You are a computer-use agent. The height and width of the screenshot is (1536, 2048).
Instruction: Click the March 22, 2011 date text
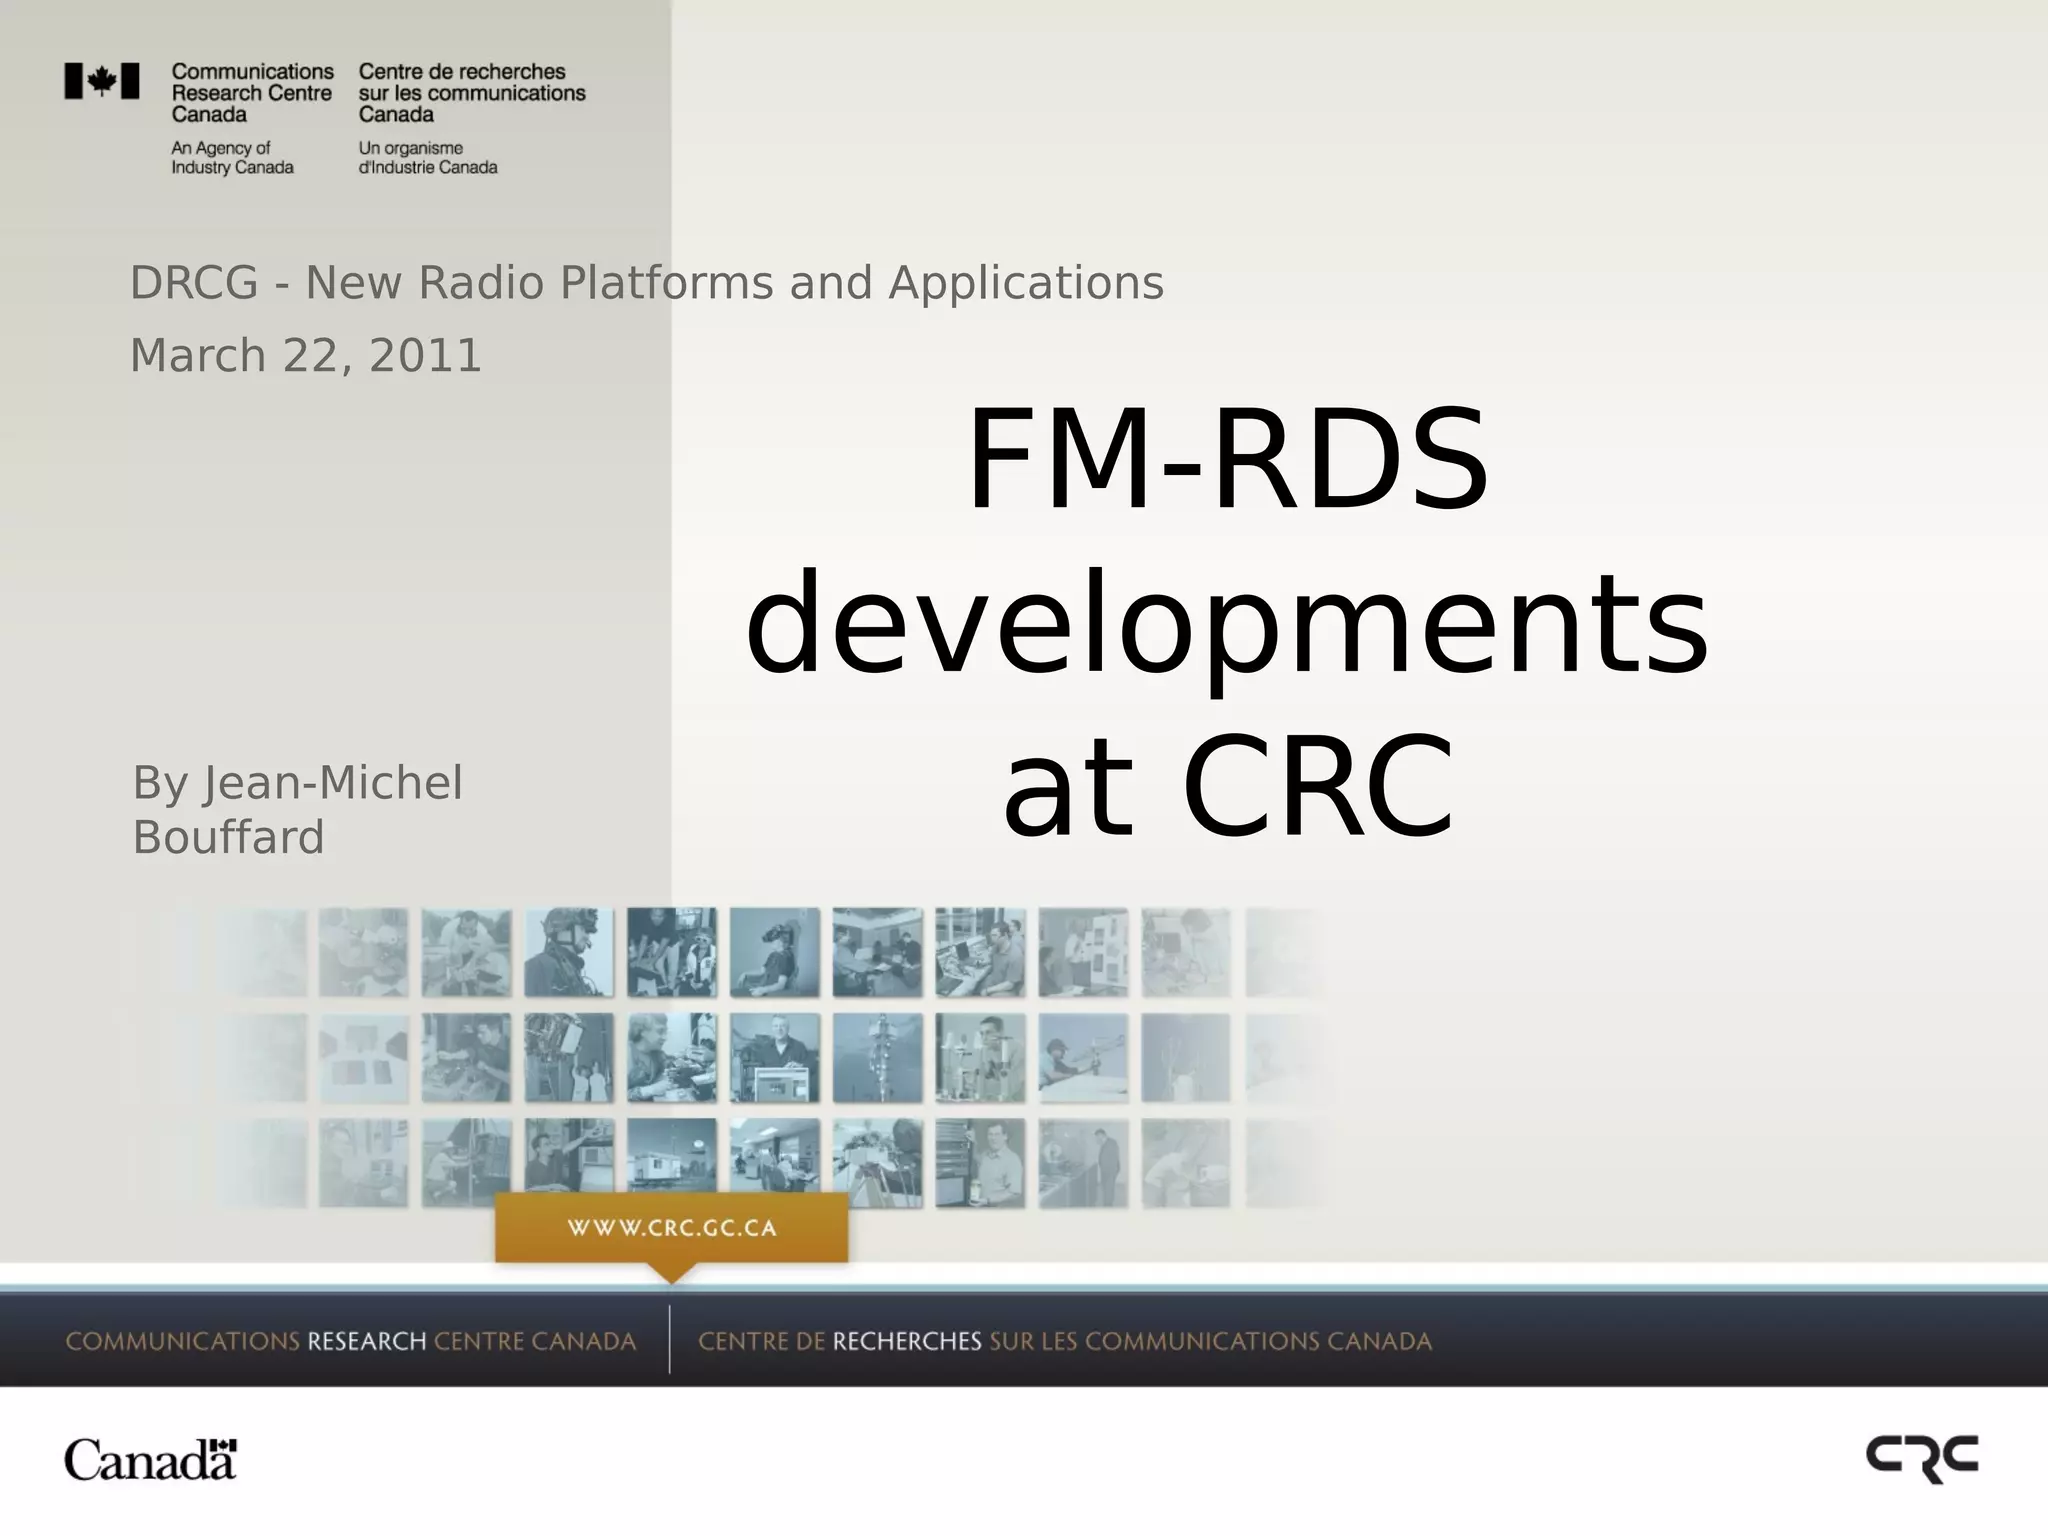pos(306,356)
